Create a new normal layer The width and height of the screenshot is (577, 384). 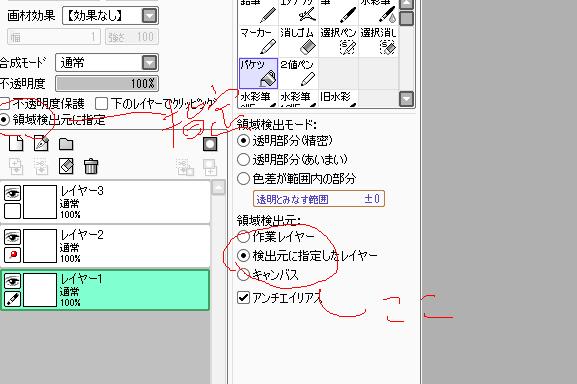pos(16,143)
